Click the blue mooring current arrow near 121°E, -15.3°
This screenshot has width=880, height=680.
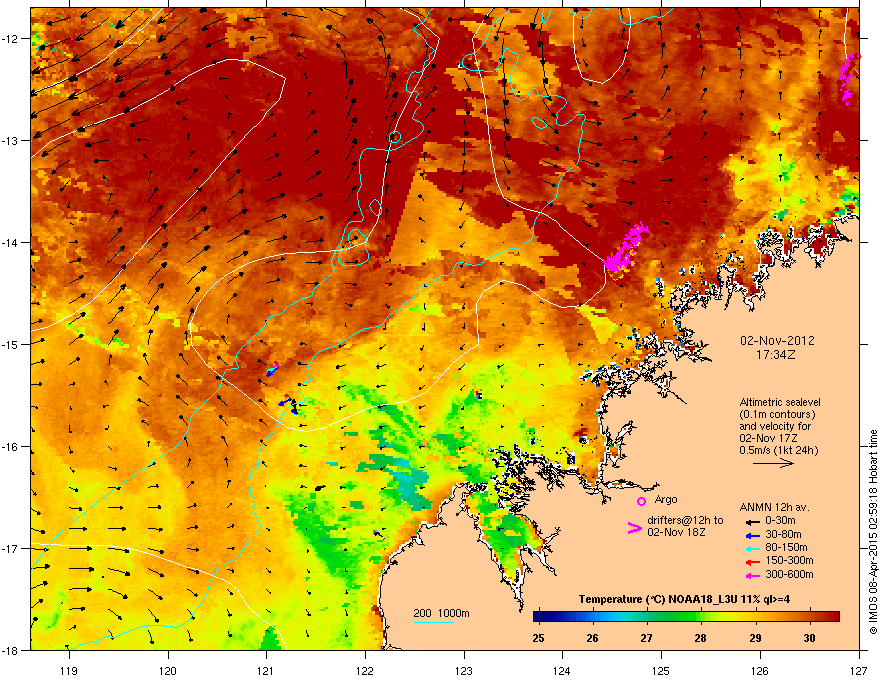[x=272, y=370]
